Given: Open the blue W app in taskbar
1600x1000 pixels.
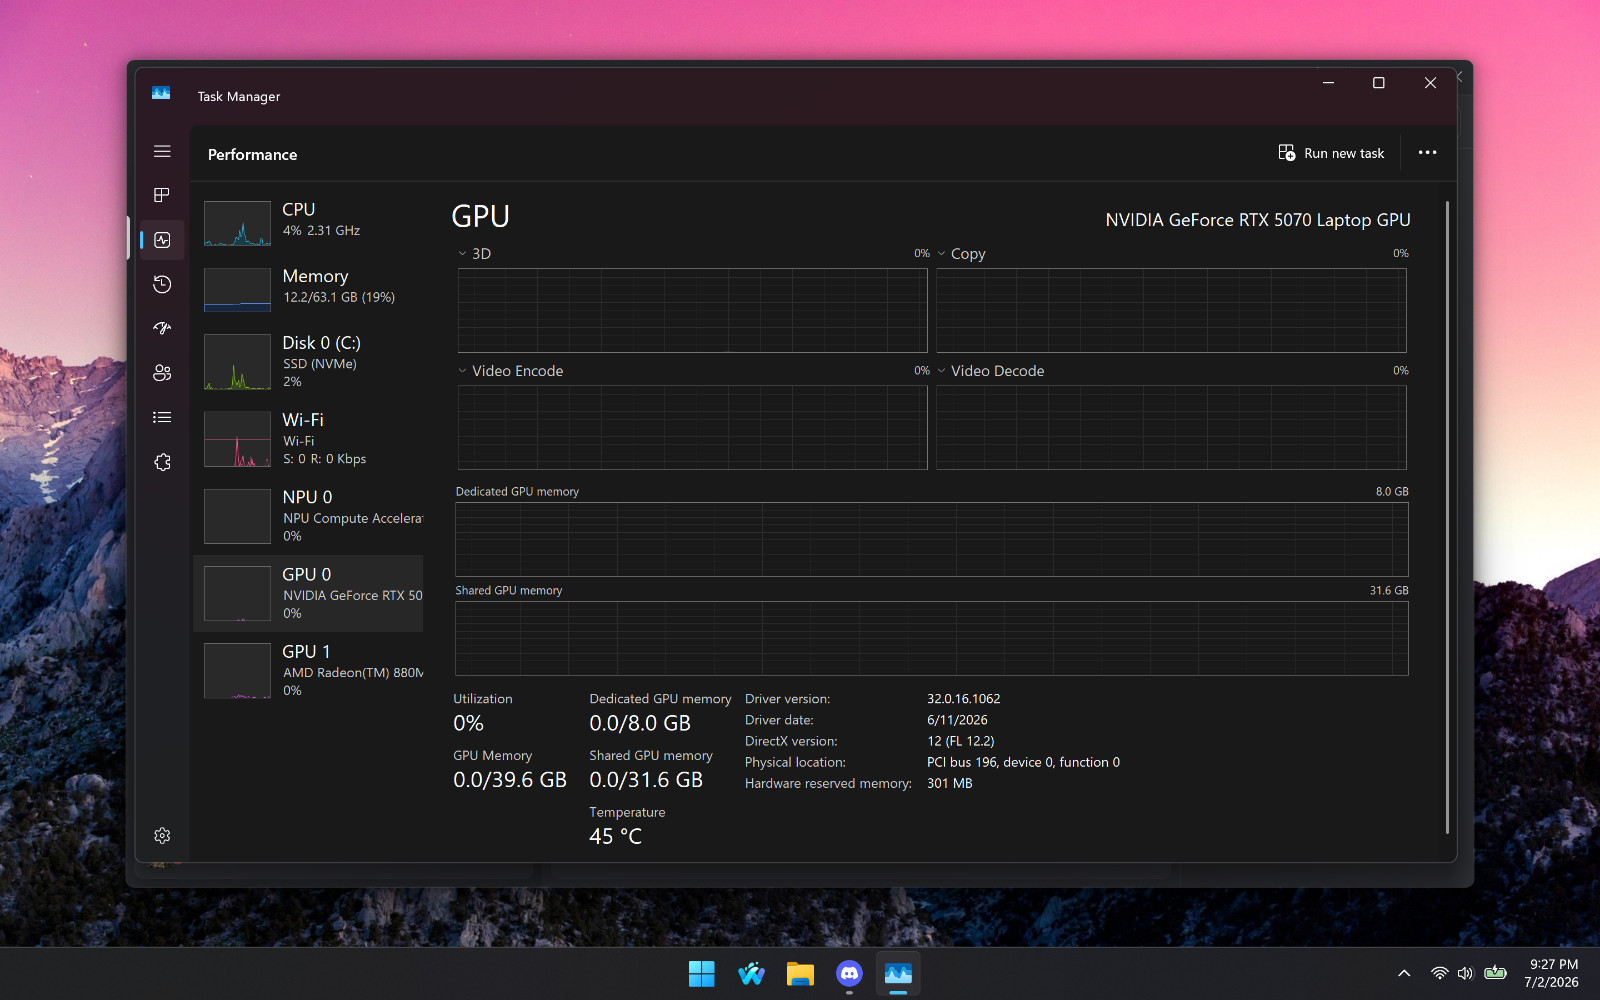Looking at the screenshot, I should [x=751, y=974].
